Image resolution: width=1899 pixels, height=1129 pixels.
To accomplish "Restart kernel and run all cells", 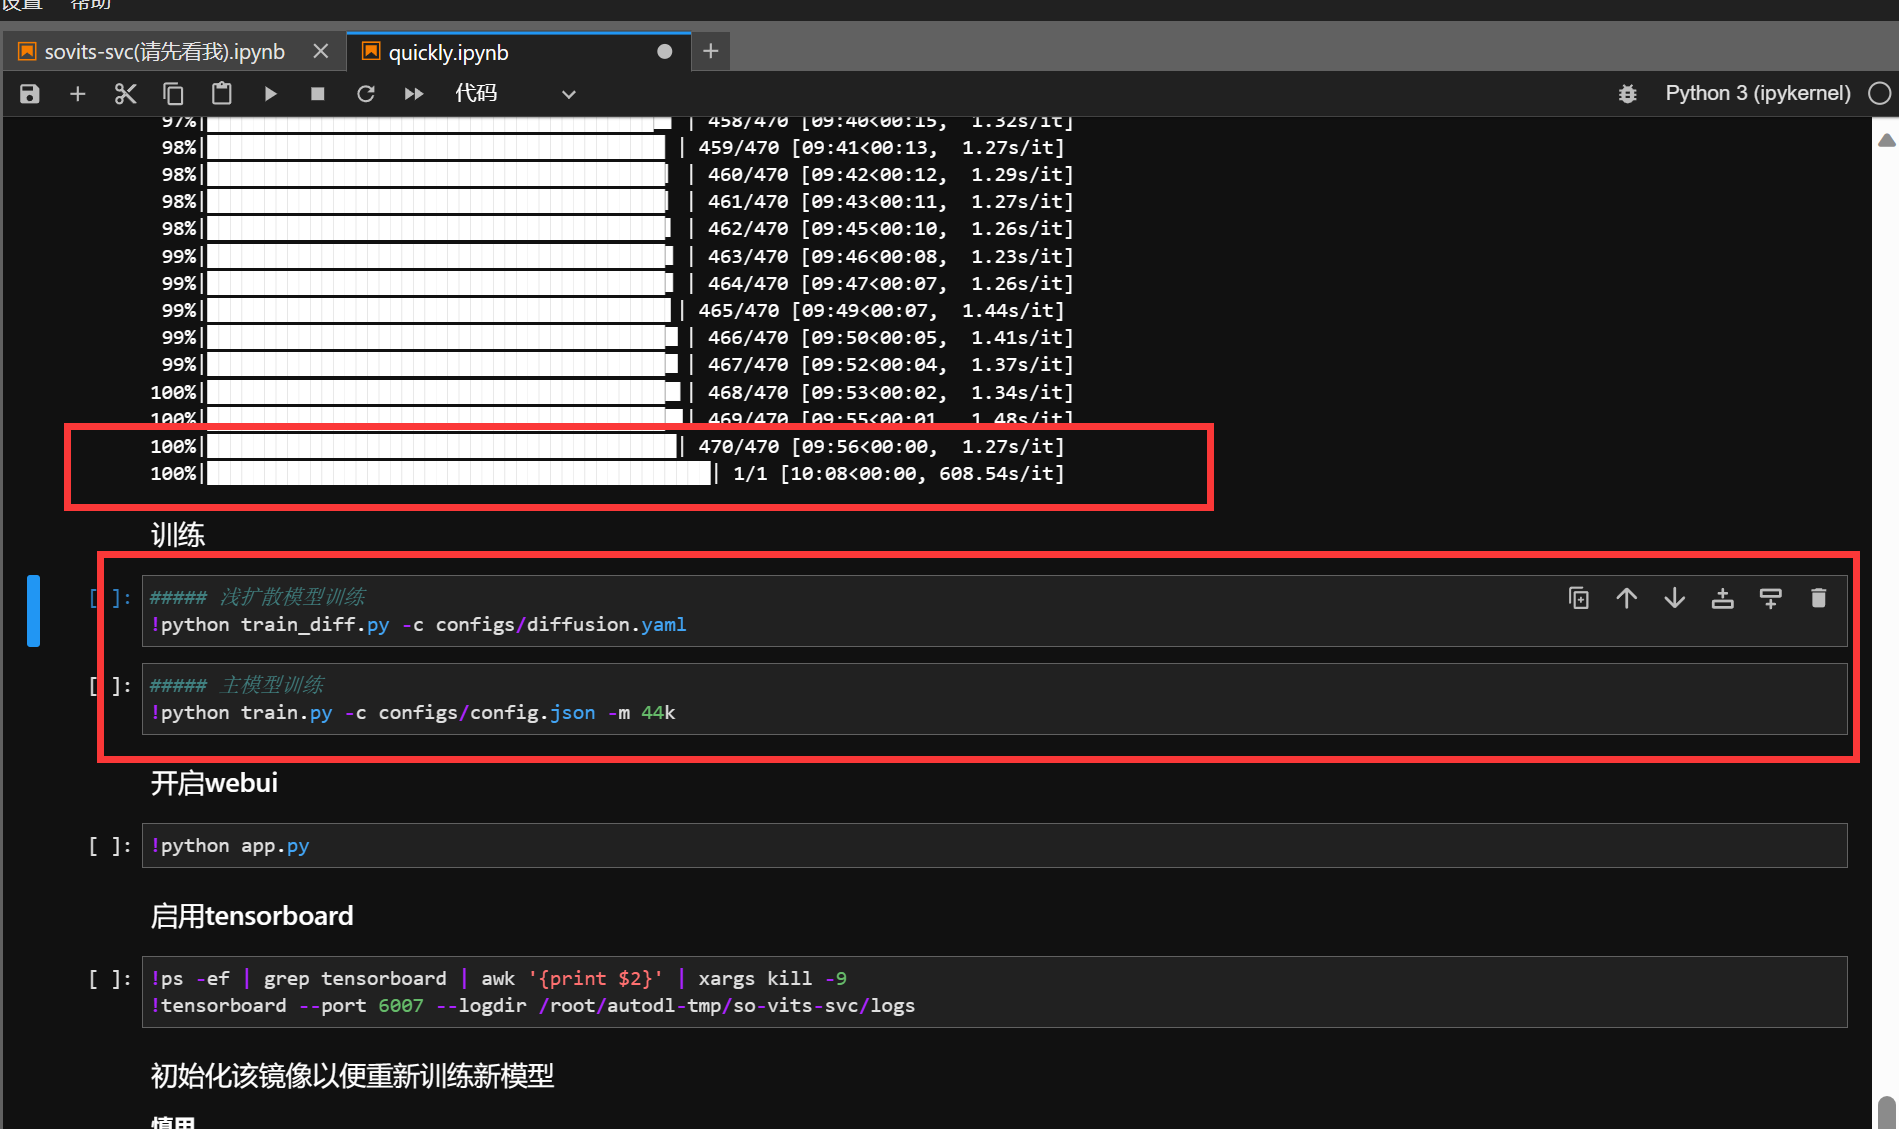I will (x=414, y=94).
